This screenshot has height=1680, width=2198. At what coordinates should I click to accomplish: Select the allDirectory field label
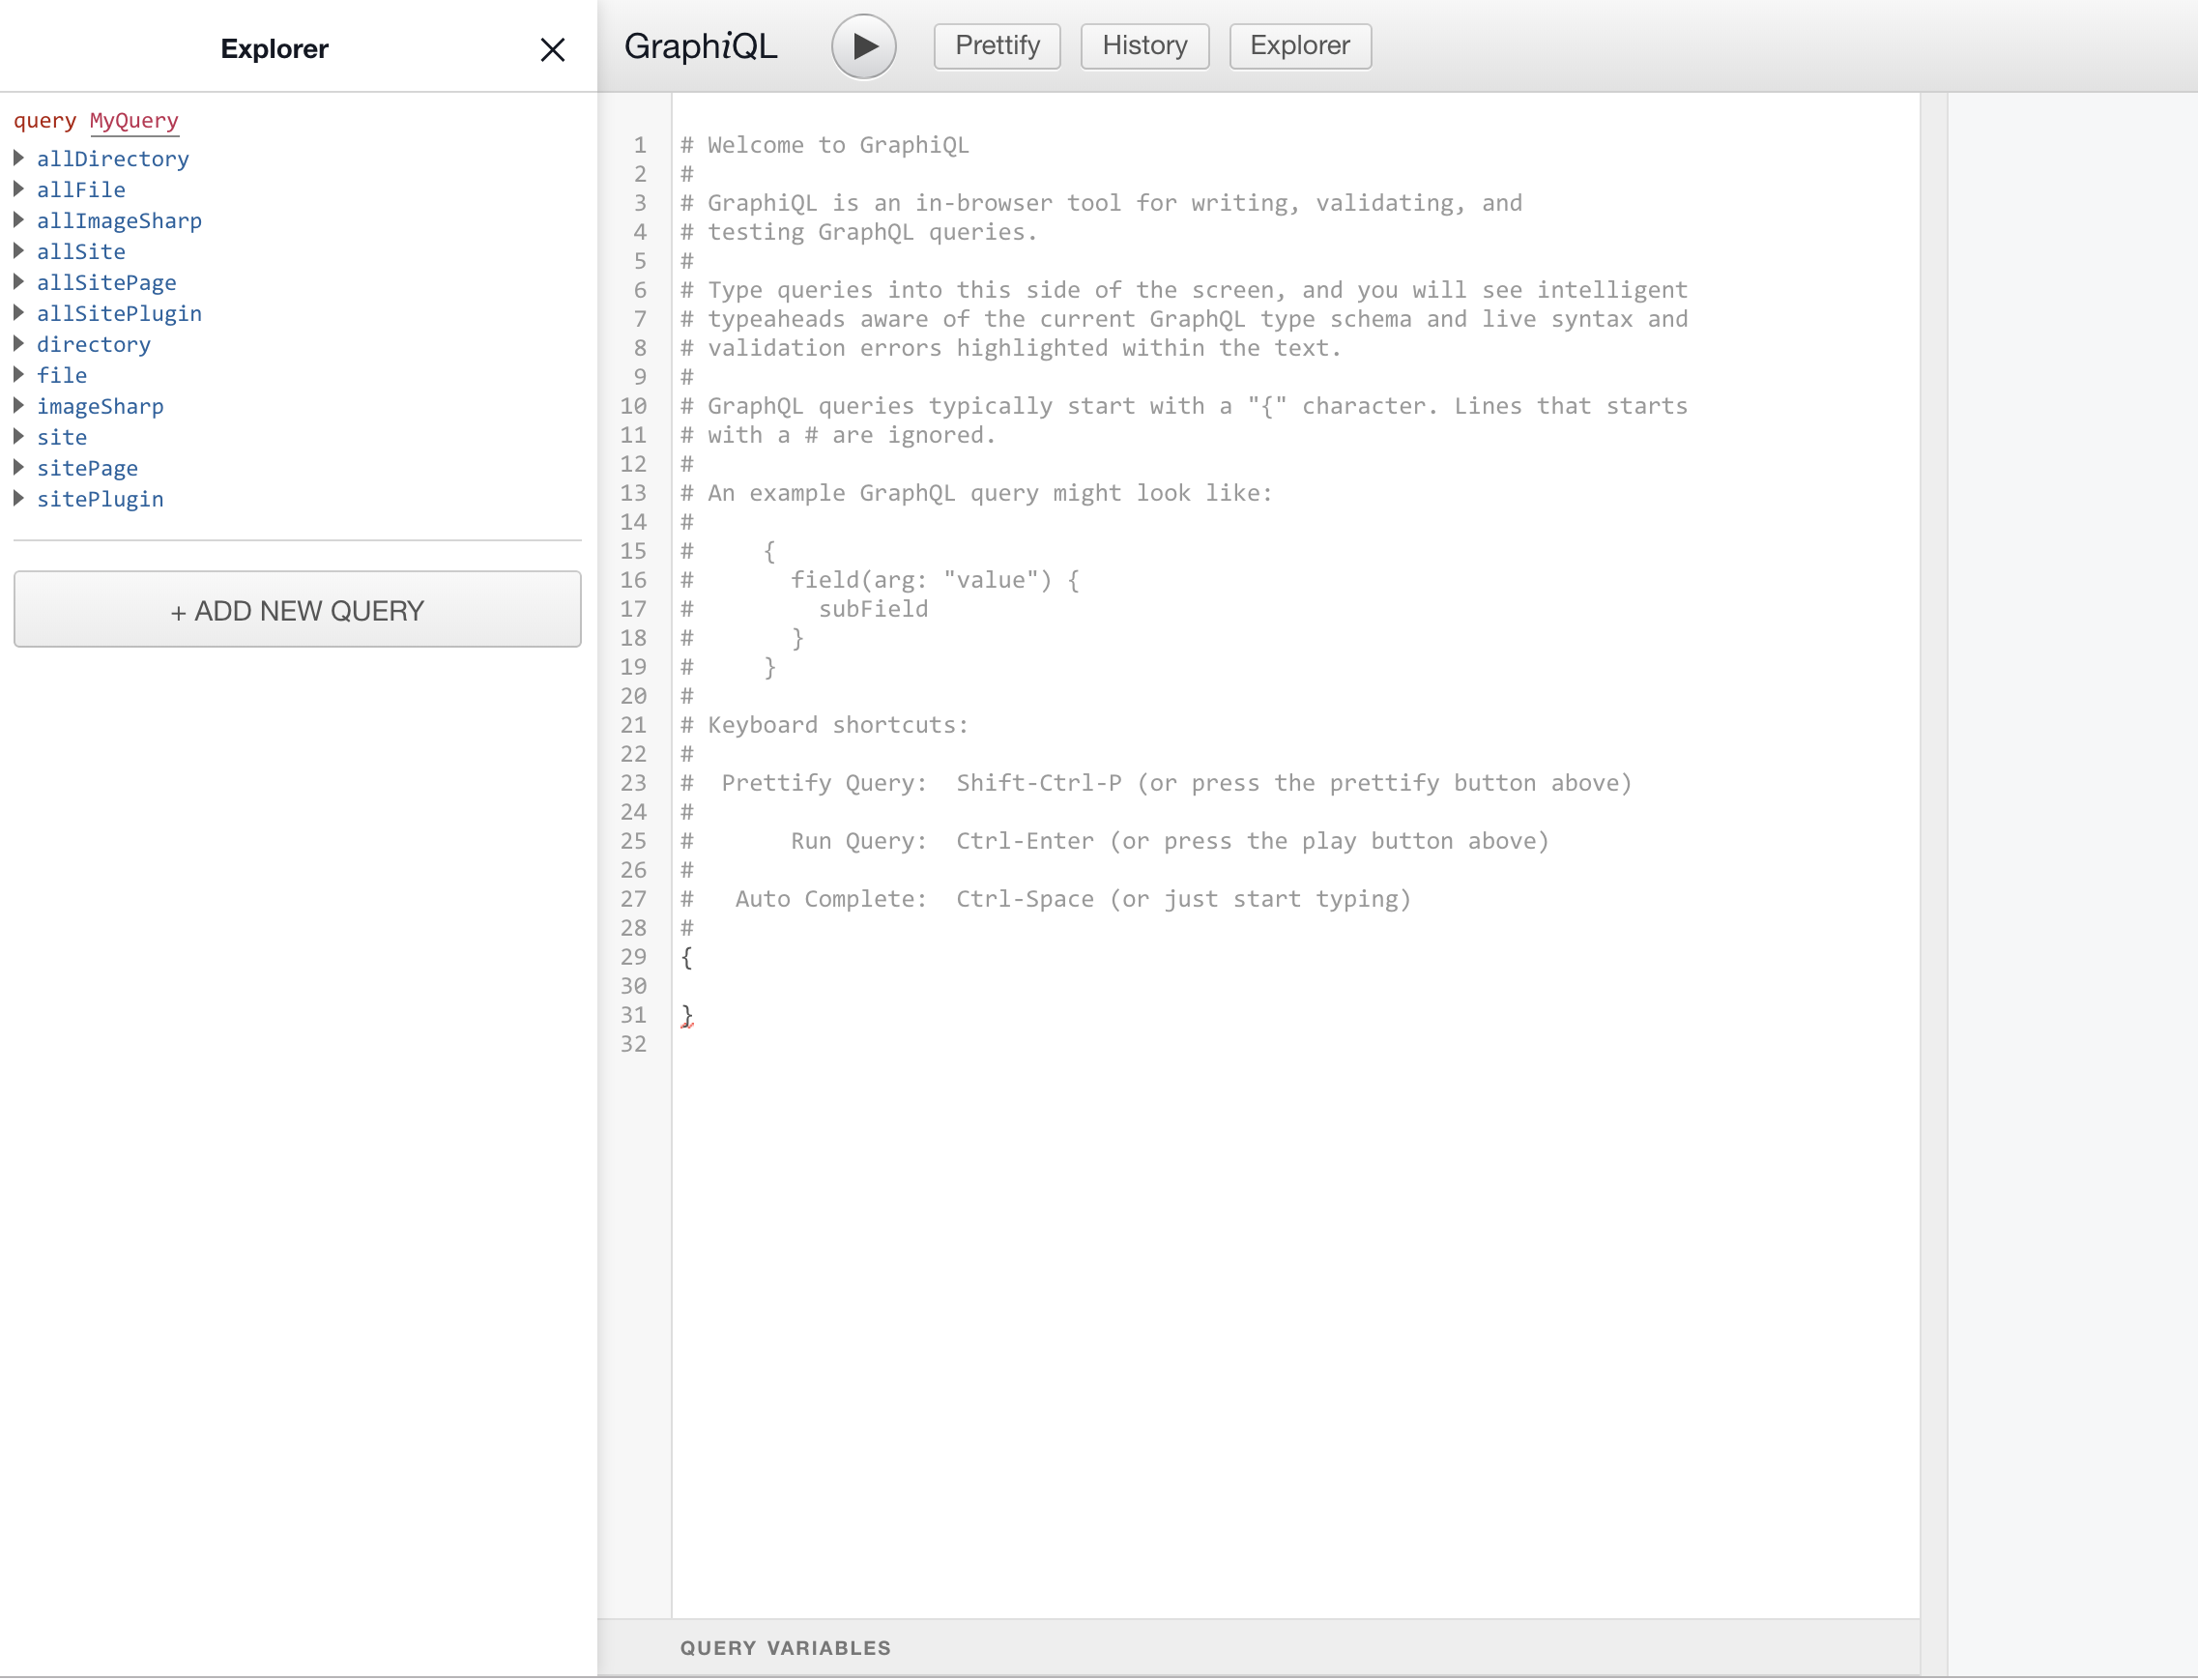[x=113, y=159]
